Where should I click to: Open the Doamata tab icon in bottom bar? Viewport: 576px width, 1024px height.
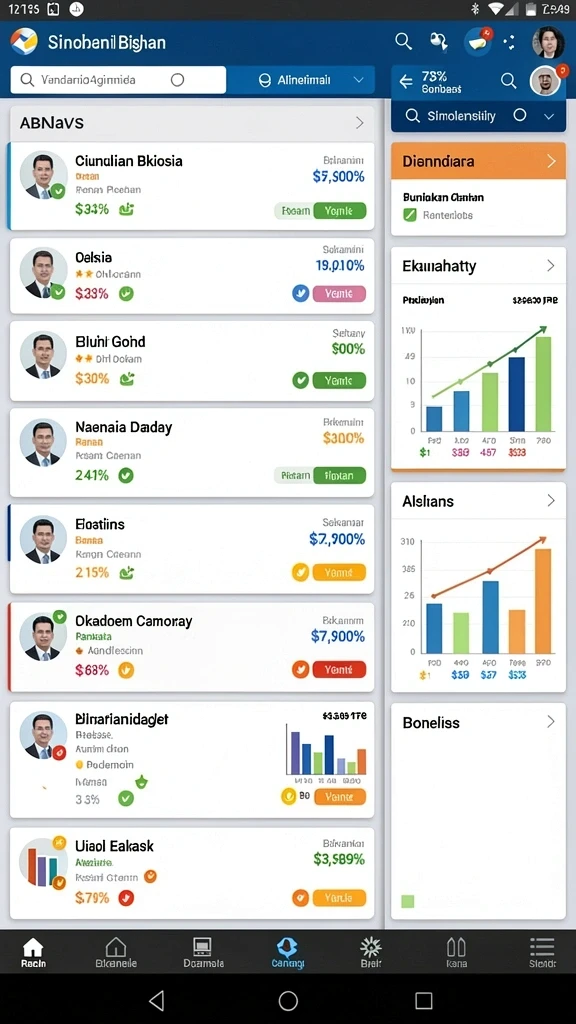(202, 952)
